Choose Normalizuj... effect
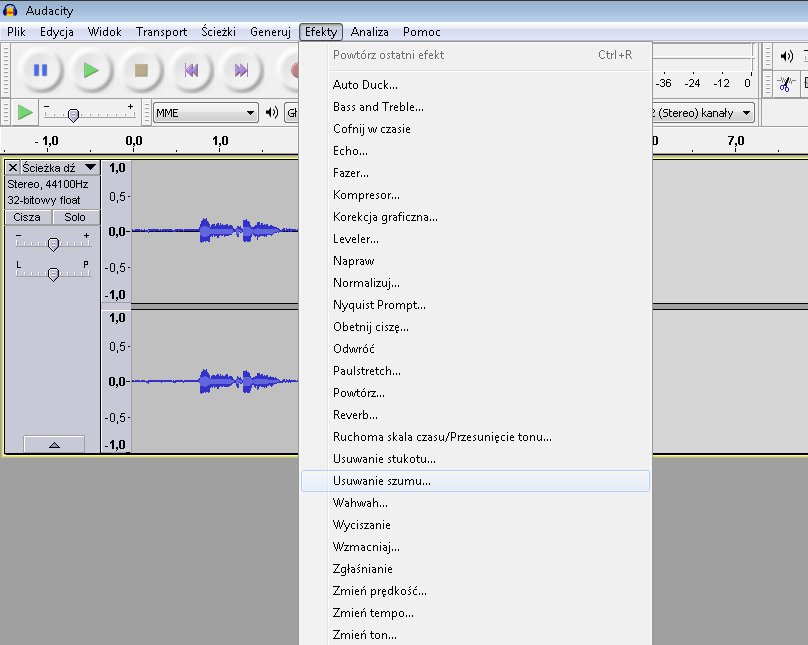Viewport: 808px width, 645px height. point(475,283)
